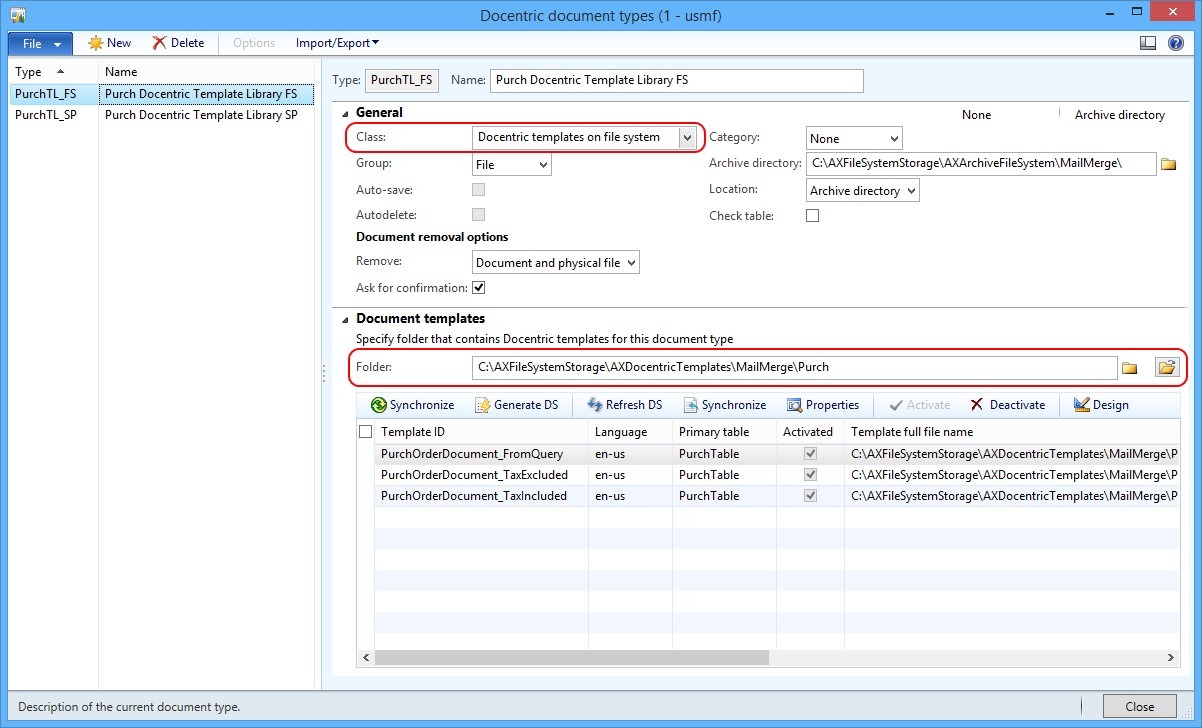Deactivate the selected template
The height and width of the screenshot is (728, 1202).
point(1008,405)
